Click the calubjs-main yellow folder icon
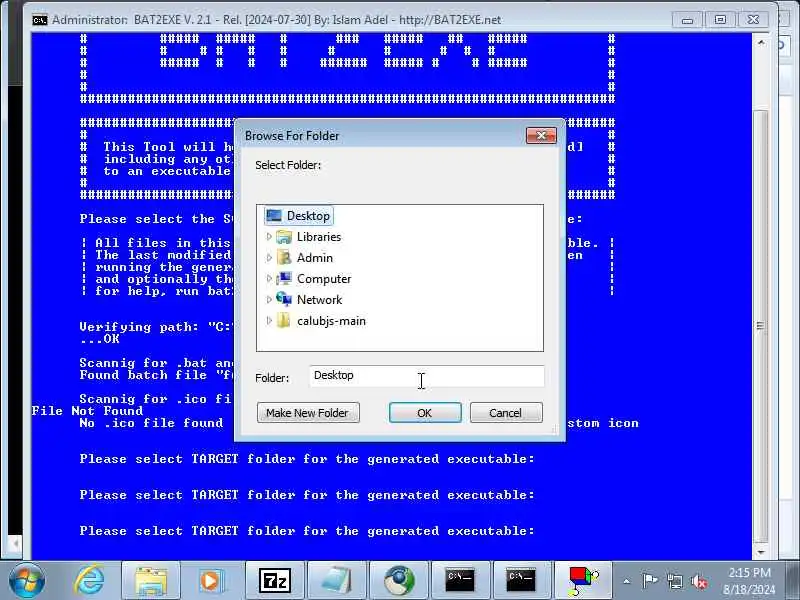The height and width of the screenshot is (600, 800). click(284, 320)
